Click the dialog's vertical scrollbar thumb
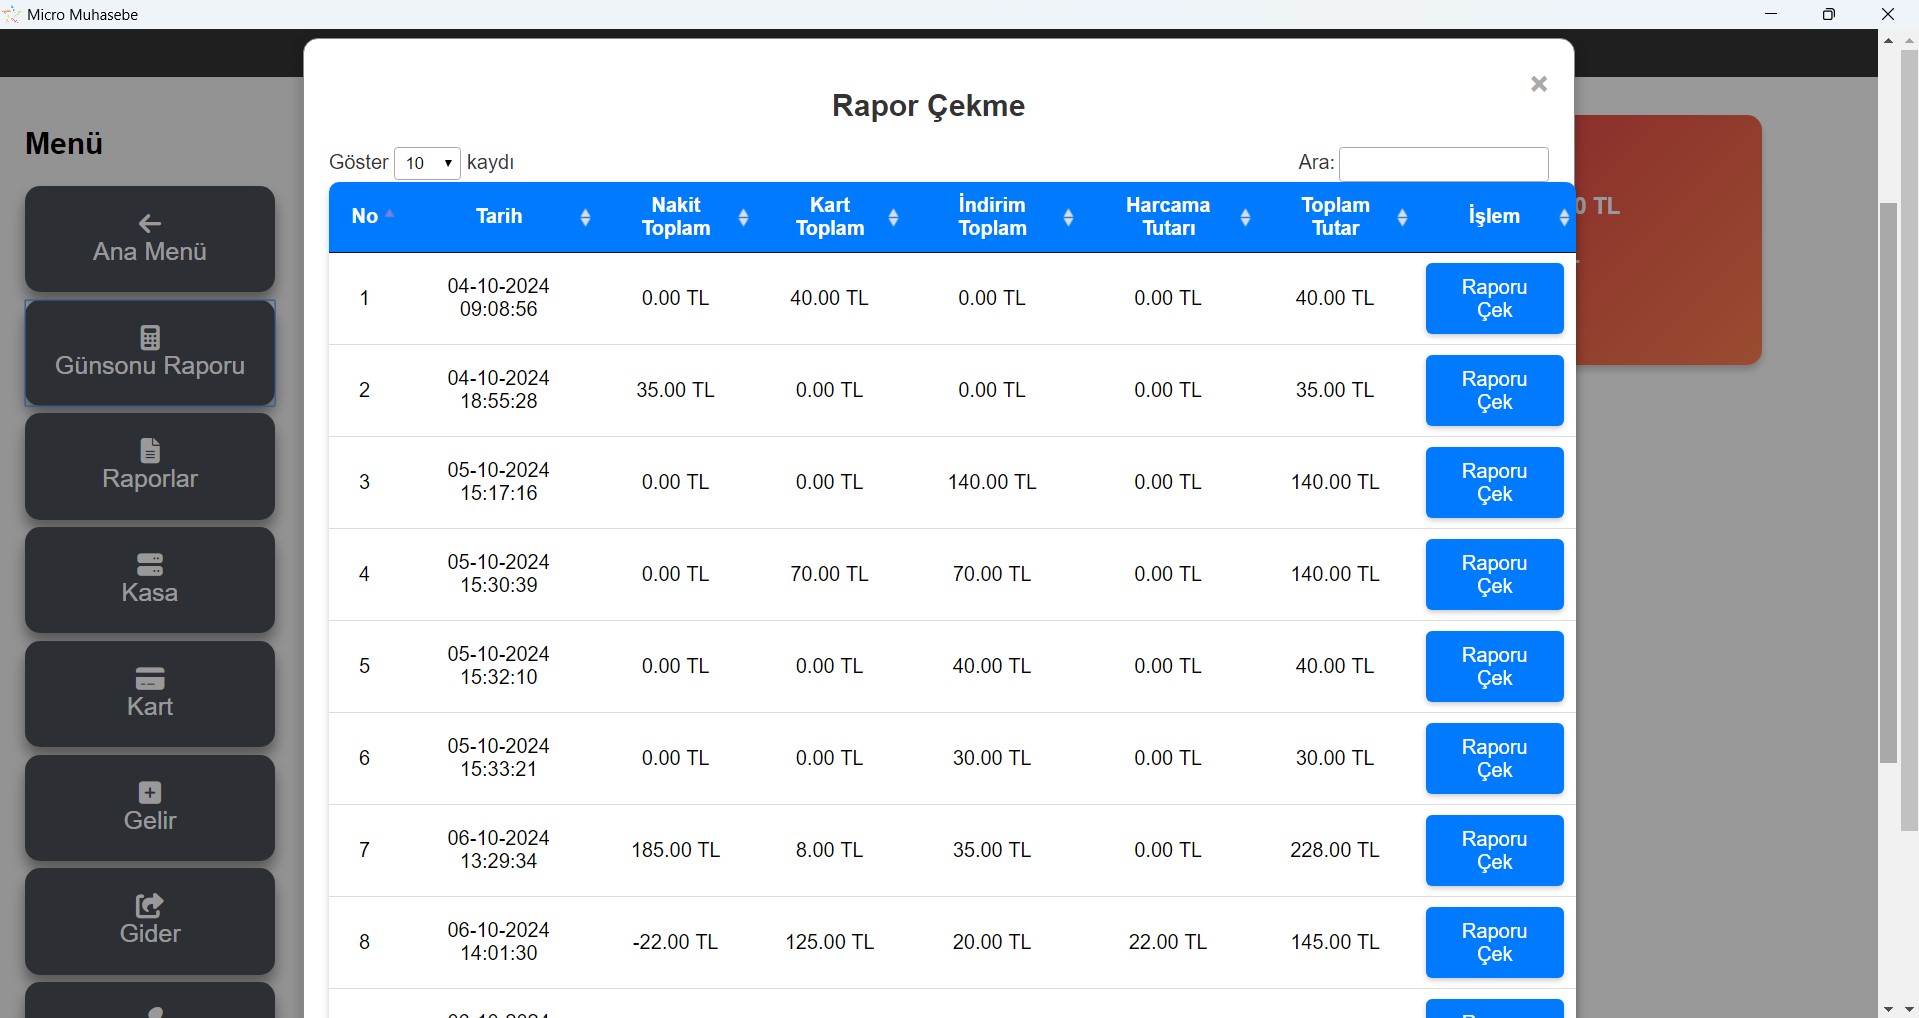1919x1018 pixels. 1888,480
